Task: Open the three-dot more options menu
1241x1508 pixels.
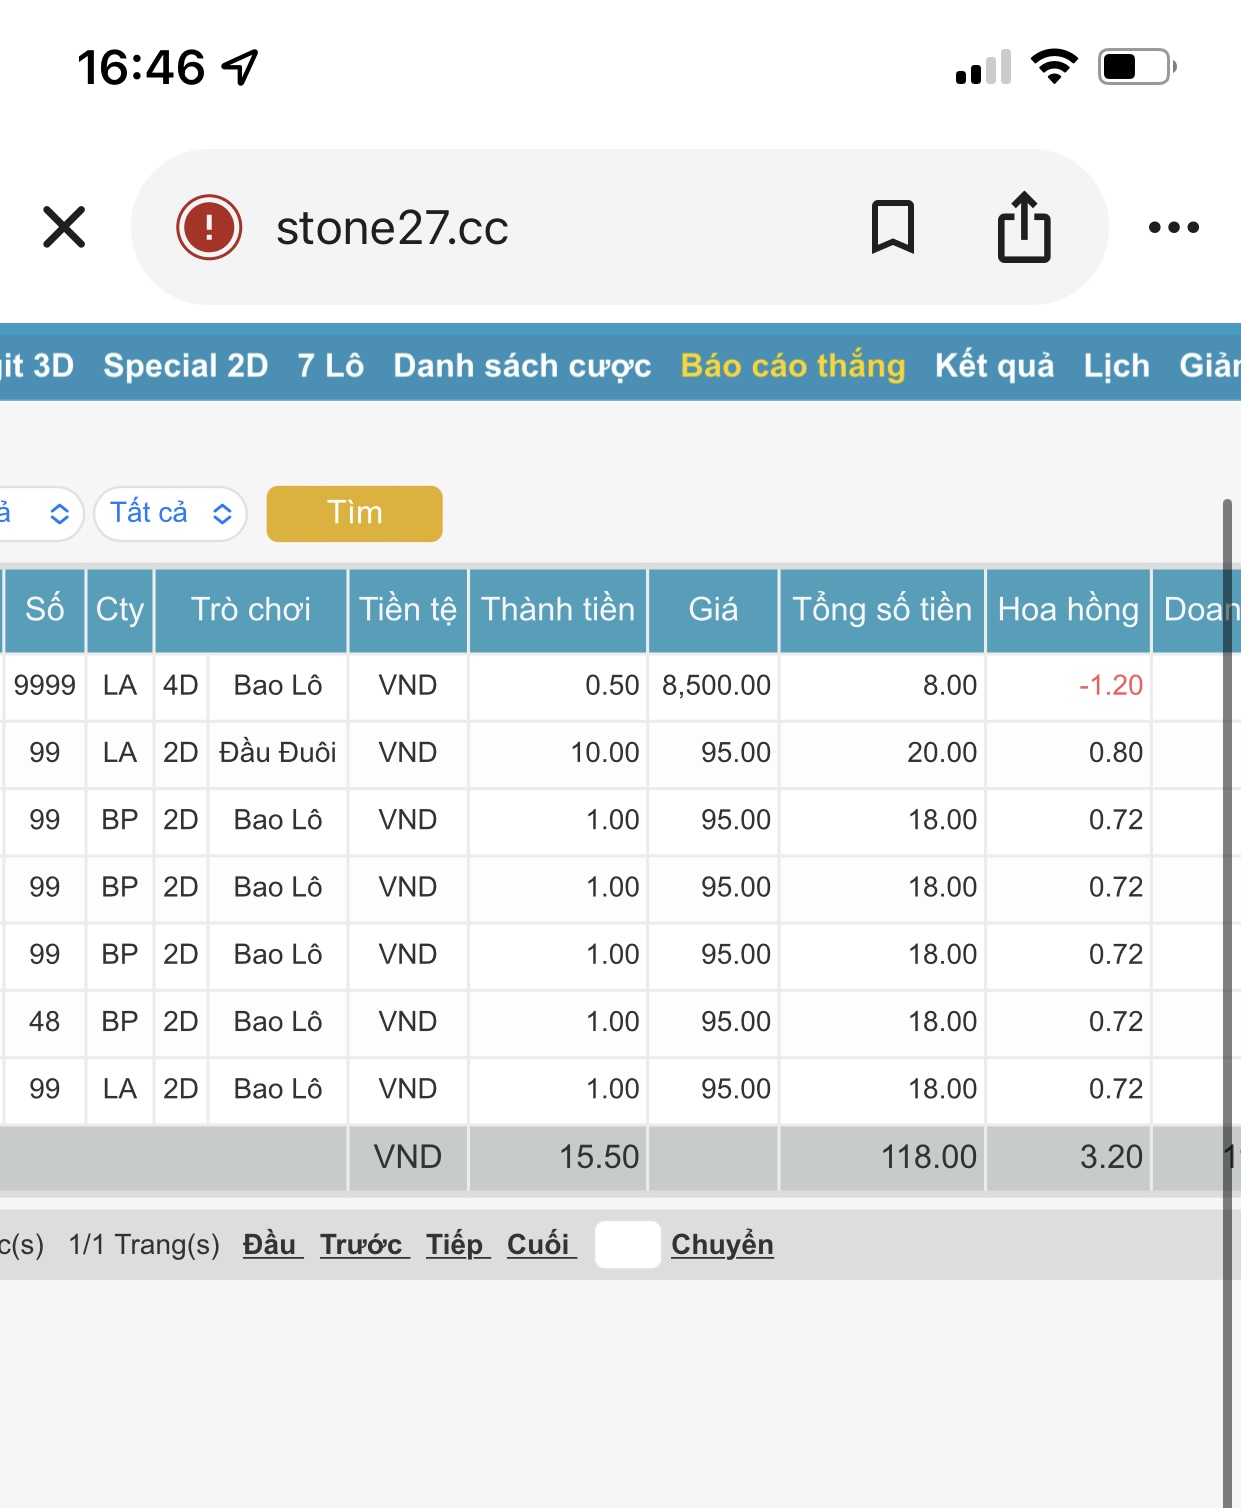Action: click(1174, 227)
